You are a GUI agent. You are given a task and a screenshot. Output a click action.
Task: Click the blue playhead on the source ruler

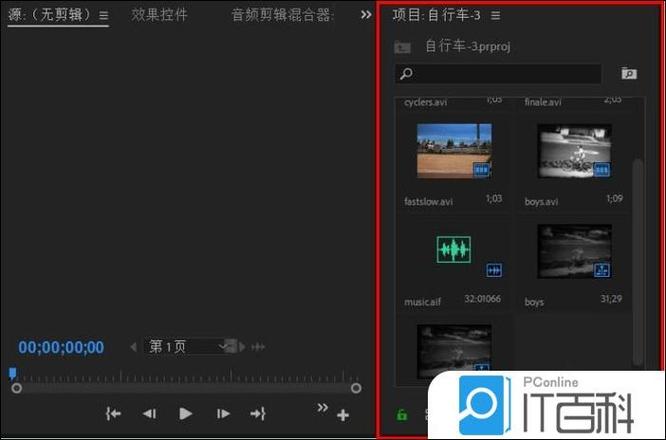coord(13,373)
